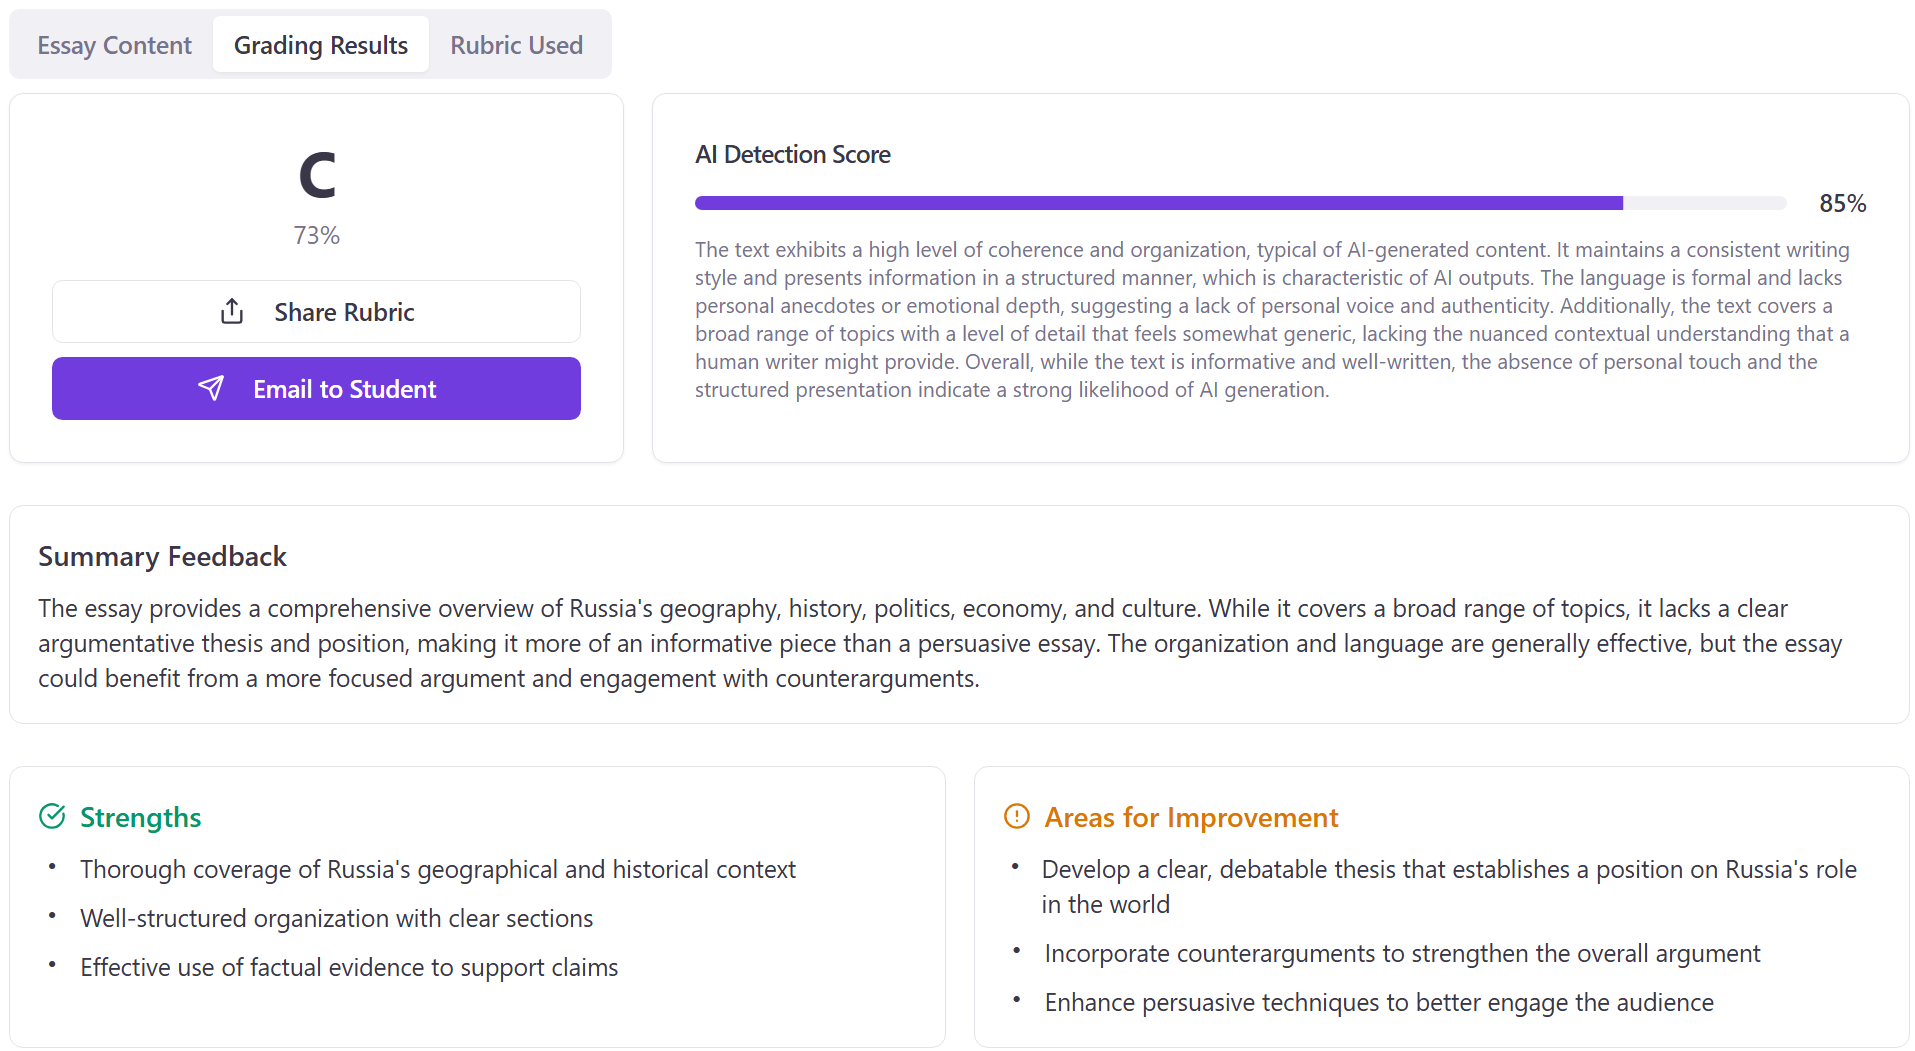Image resolution: width=1915 pixels, height=1051 pixels.
Task: Click the Share Rubric button
Action: click(316, 311)
